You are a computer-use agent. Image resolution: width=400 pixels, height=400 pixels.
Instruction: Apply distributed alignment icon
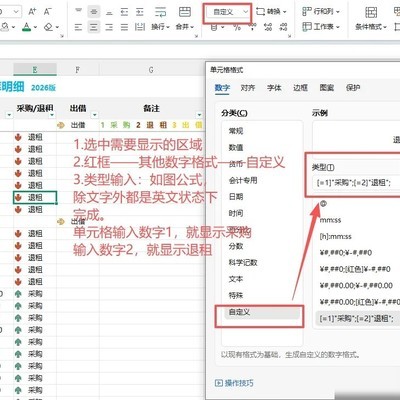click(140, 27)
